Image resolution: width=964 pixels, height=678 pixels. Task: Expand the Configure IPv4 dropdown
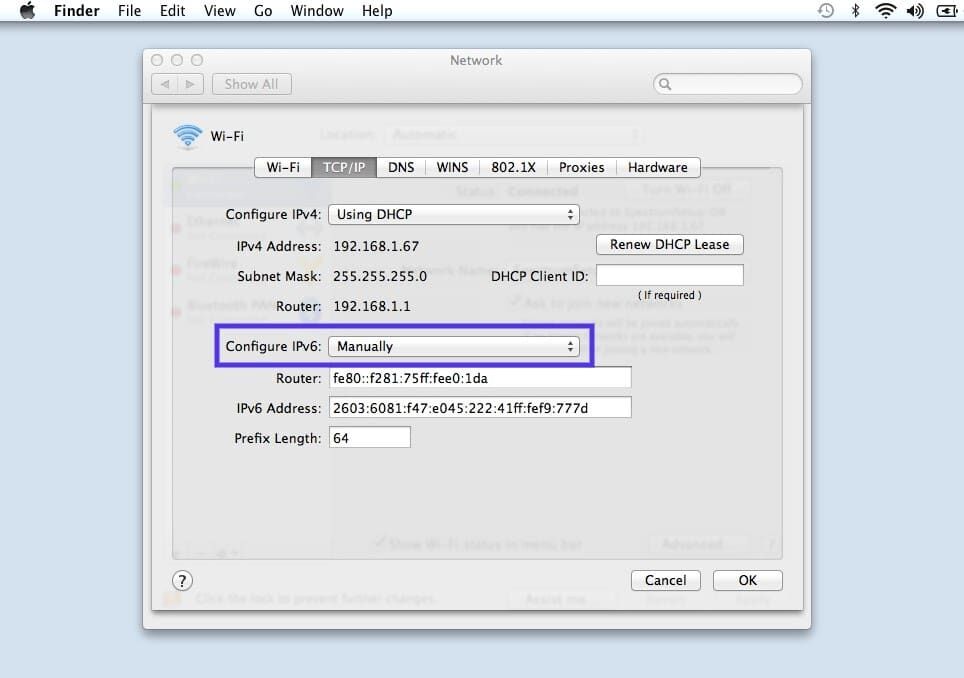(454, 214)
